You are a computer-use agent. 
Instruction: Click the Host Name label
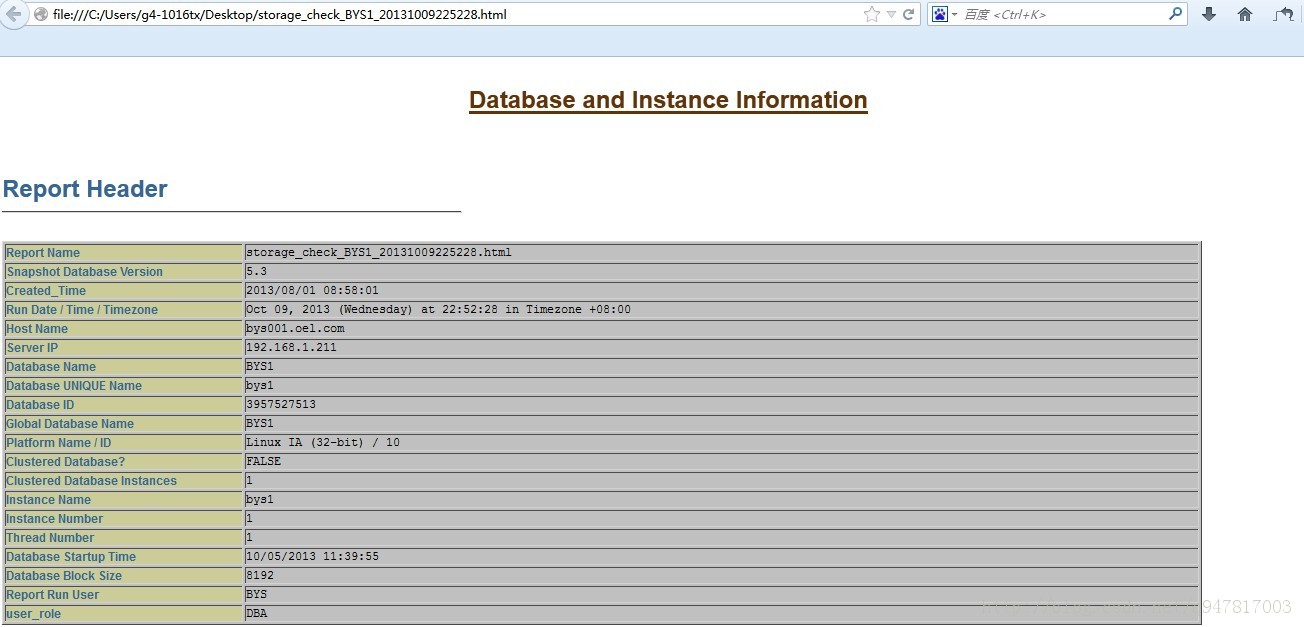37,329
